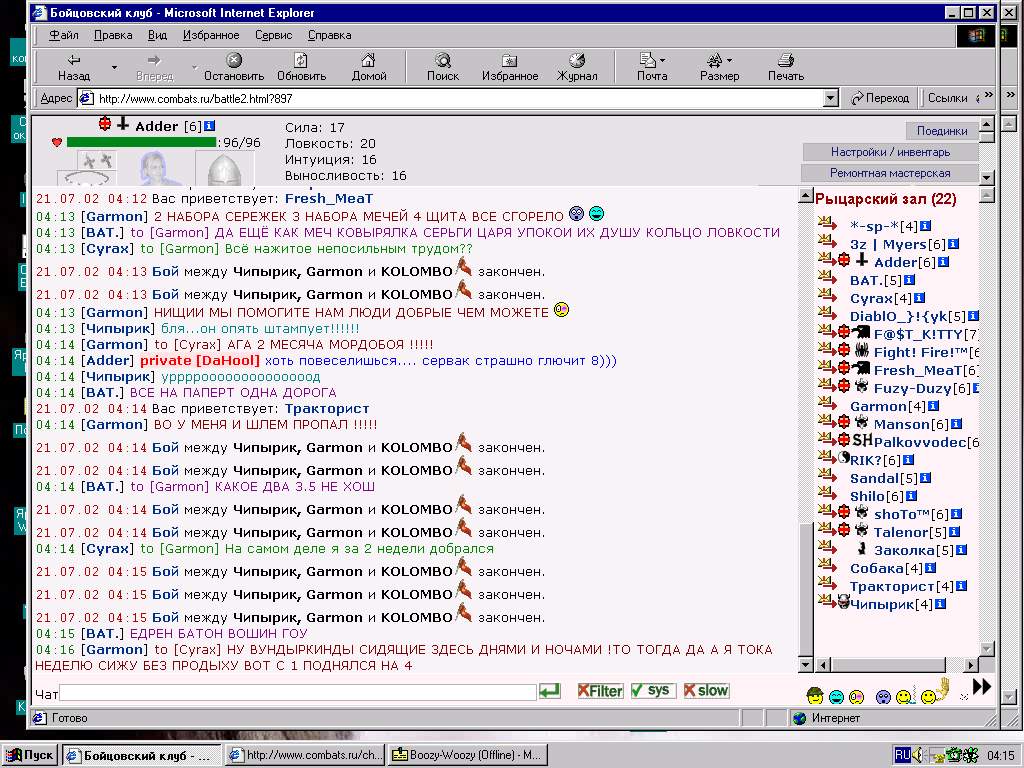Click the black-eye yellow smiley
This screenshot has width=1024, height=768.
[x=857, y=697]
